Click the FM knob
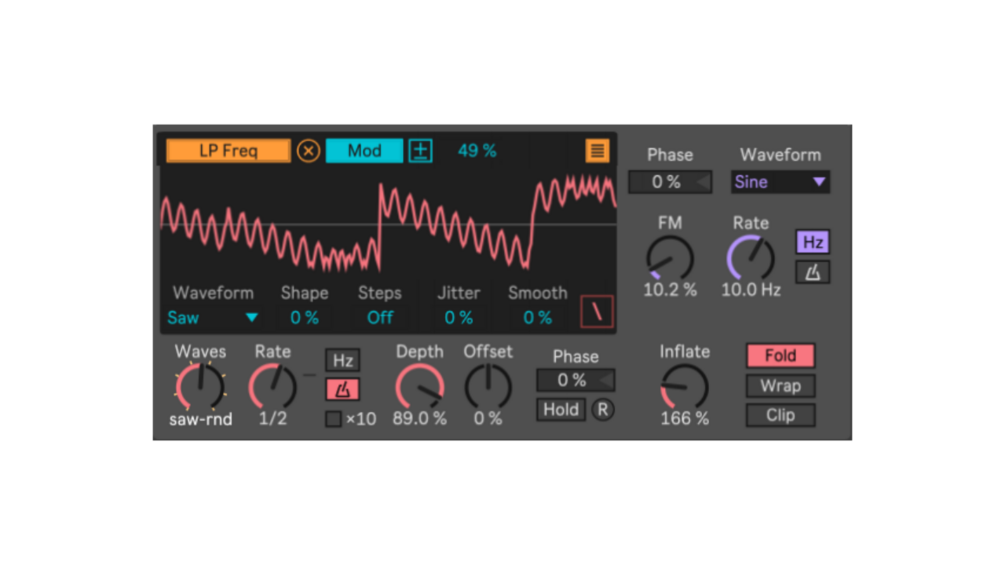This screenshot has height=565, width=1005. (670, 258)
